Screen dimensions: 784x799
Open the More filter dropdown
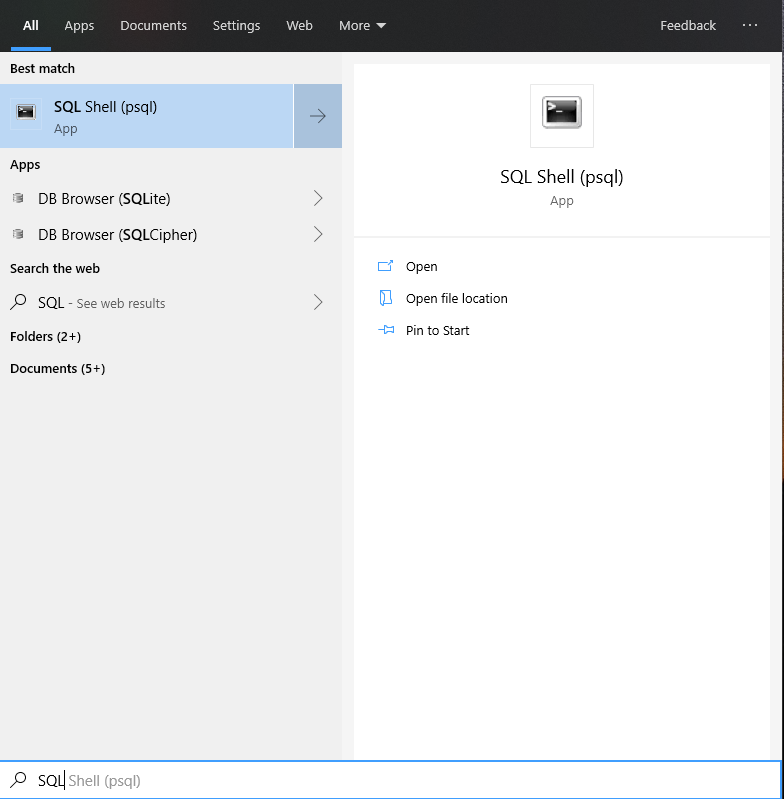pos(362,25)
